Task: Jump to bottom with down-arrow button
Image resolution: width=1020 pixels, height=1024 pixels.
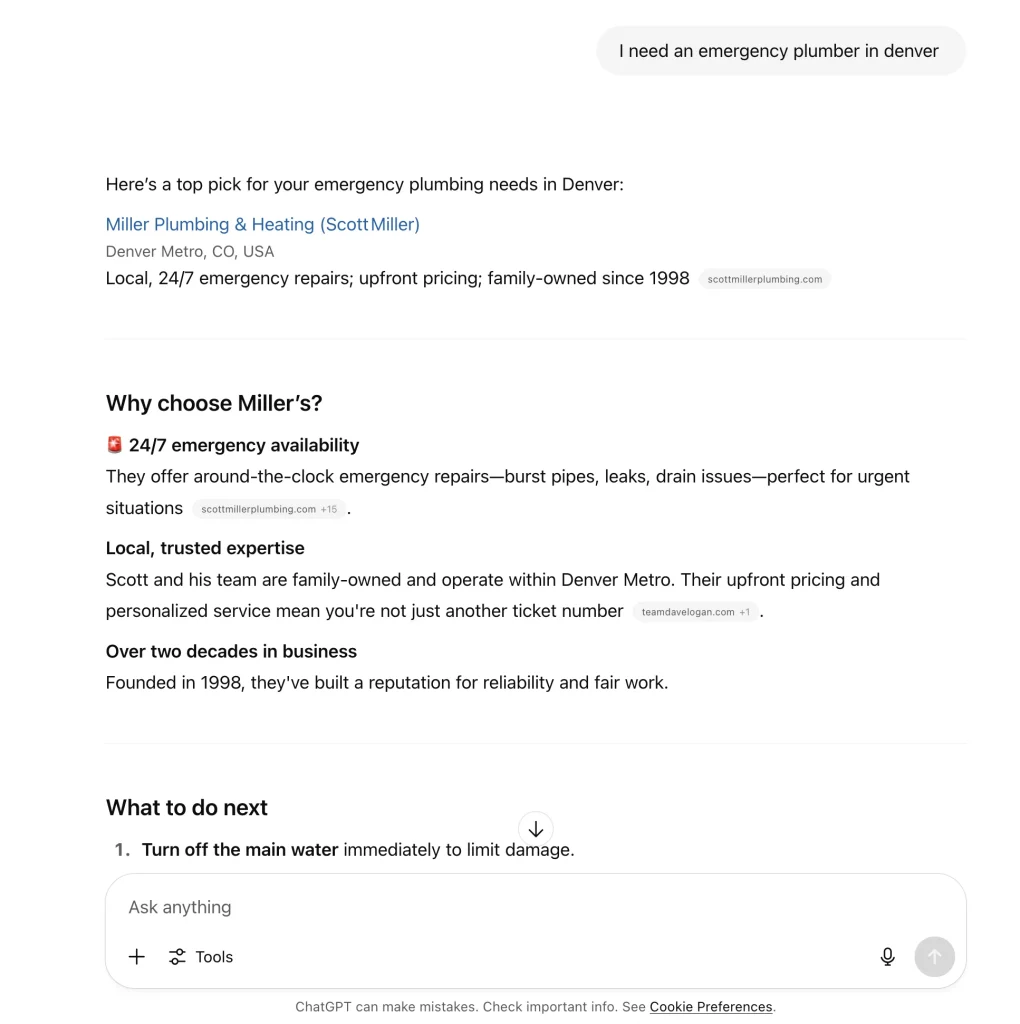Action: [x=536, y=829]
